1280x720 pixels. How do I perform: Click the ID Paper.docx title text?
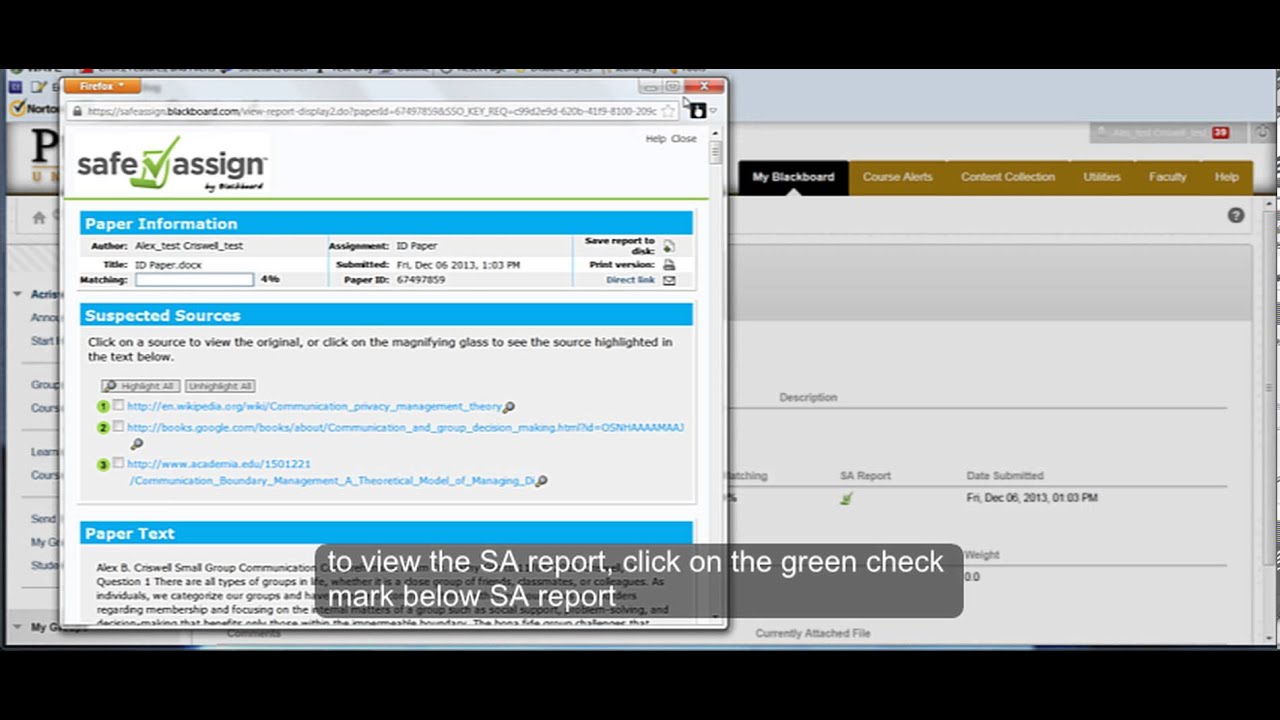point(168,265)
